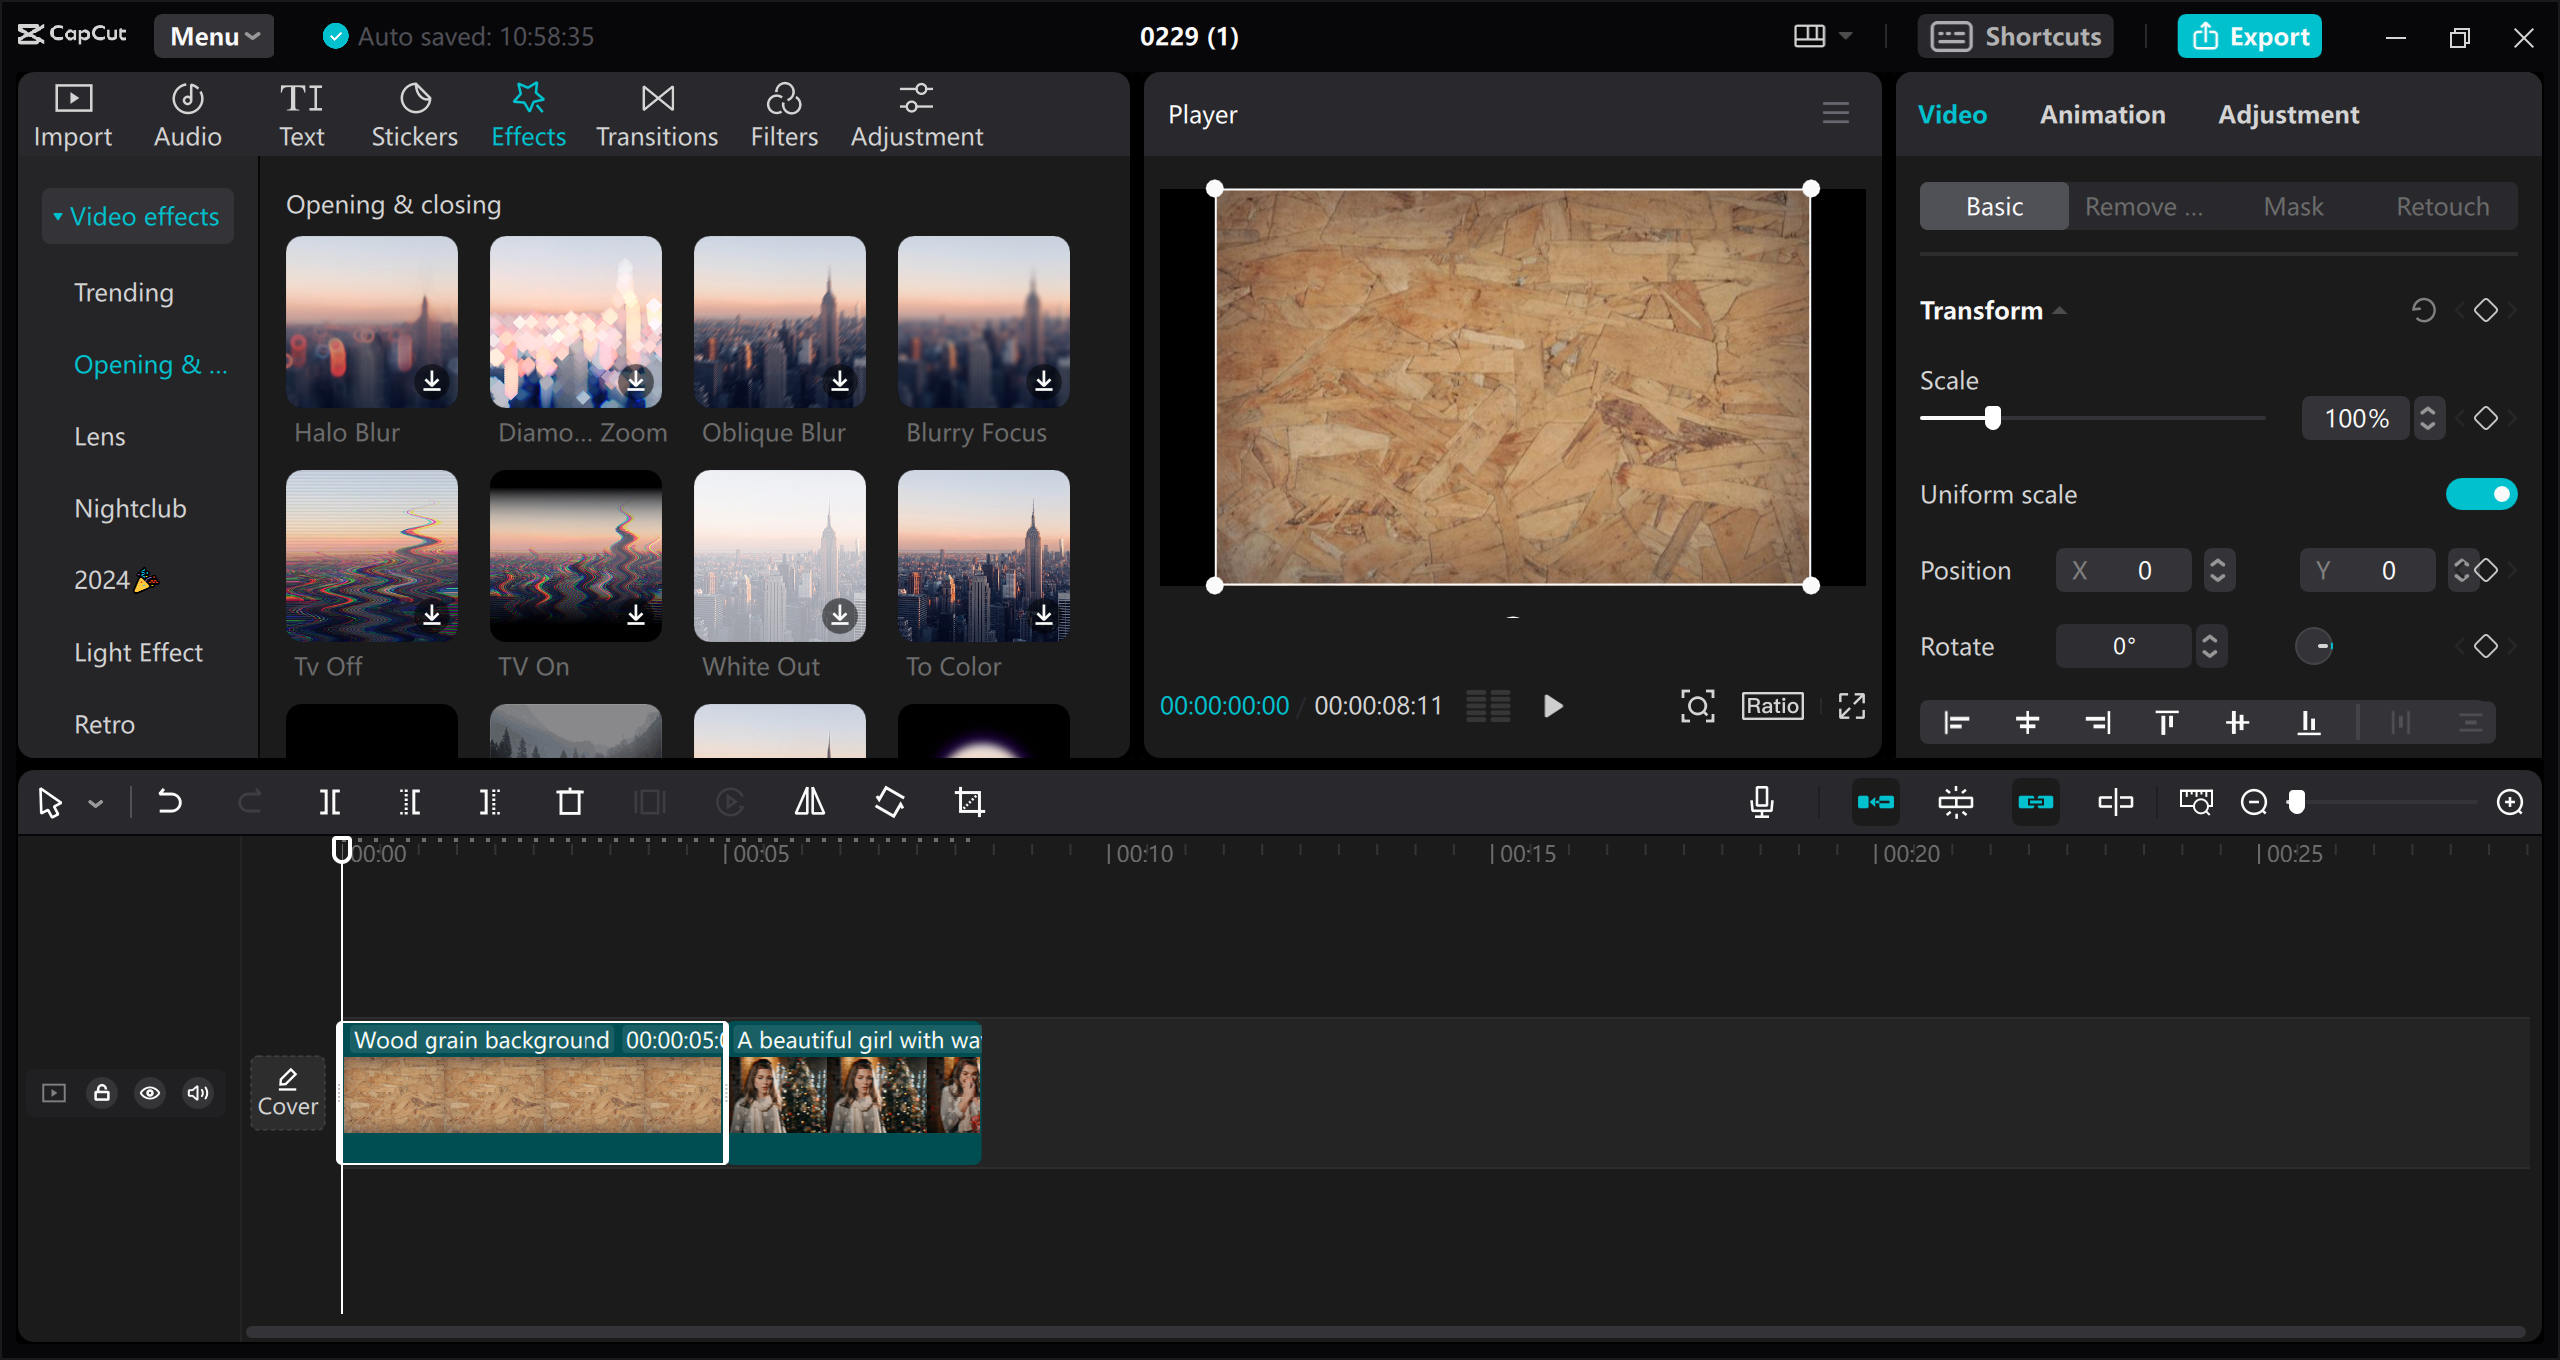The width and height of the screenshot is (2560, 1360).
Task: Hide the track using the eye icon
Action: click(x=150, y=1093)
